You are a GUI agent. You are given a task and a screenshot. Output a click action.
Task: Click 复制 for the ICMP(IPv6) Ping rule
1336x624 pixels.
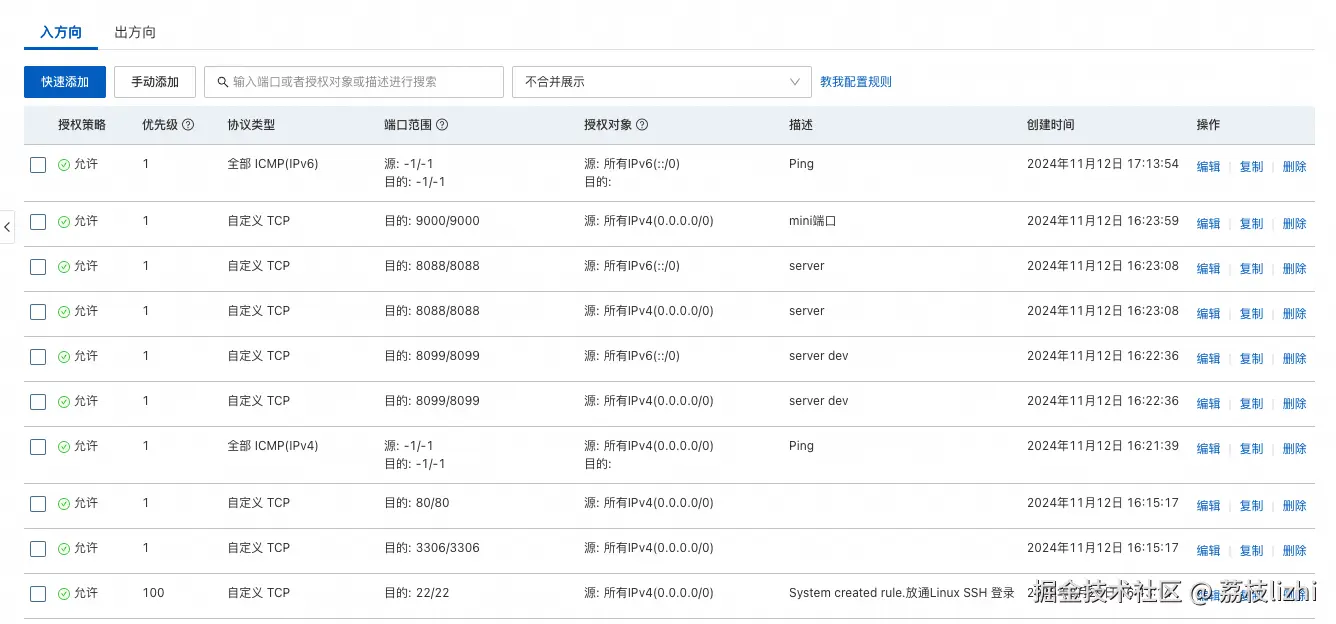point(1252,167)
